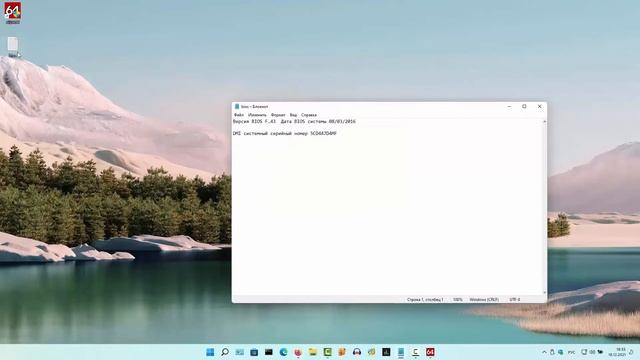The width and height of the screenshot is (640, 360).
Task: Click the line and column indicator in status bar
Action: [425, 300]
